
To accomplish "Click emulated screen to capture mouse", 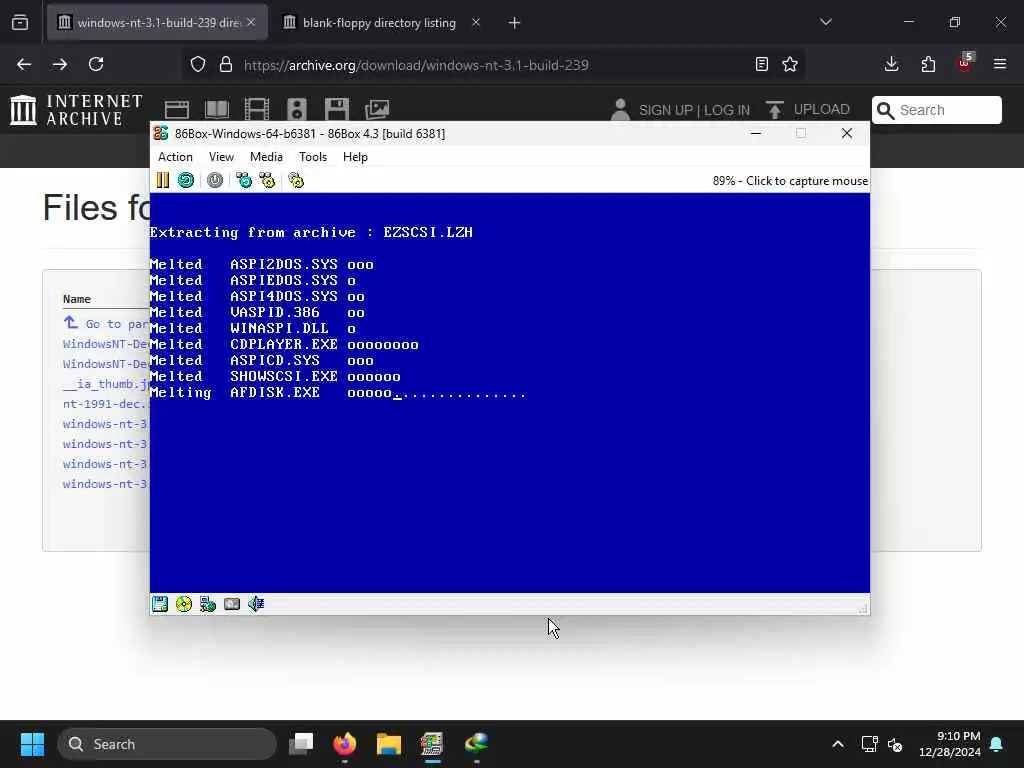I will point(509,392).
